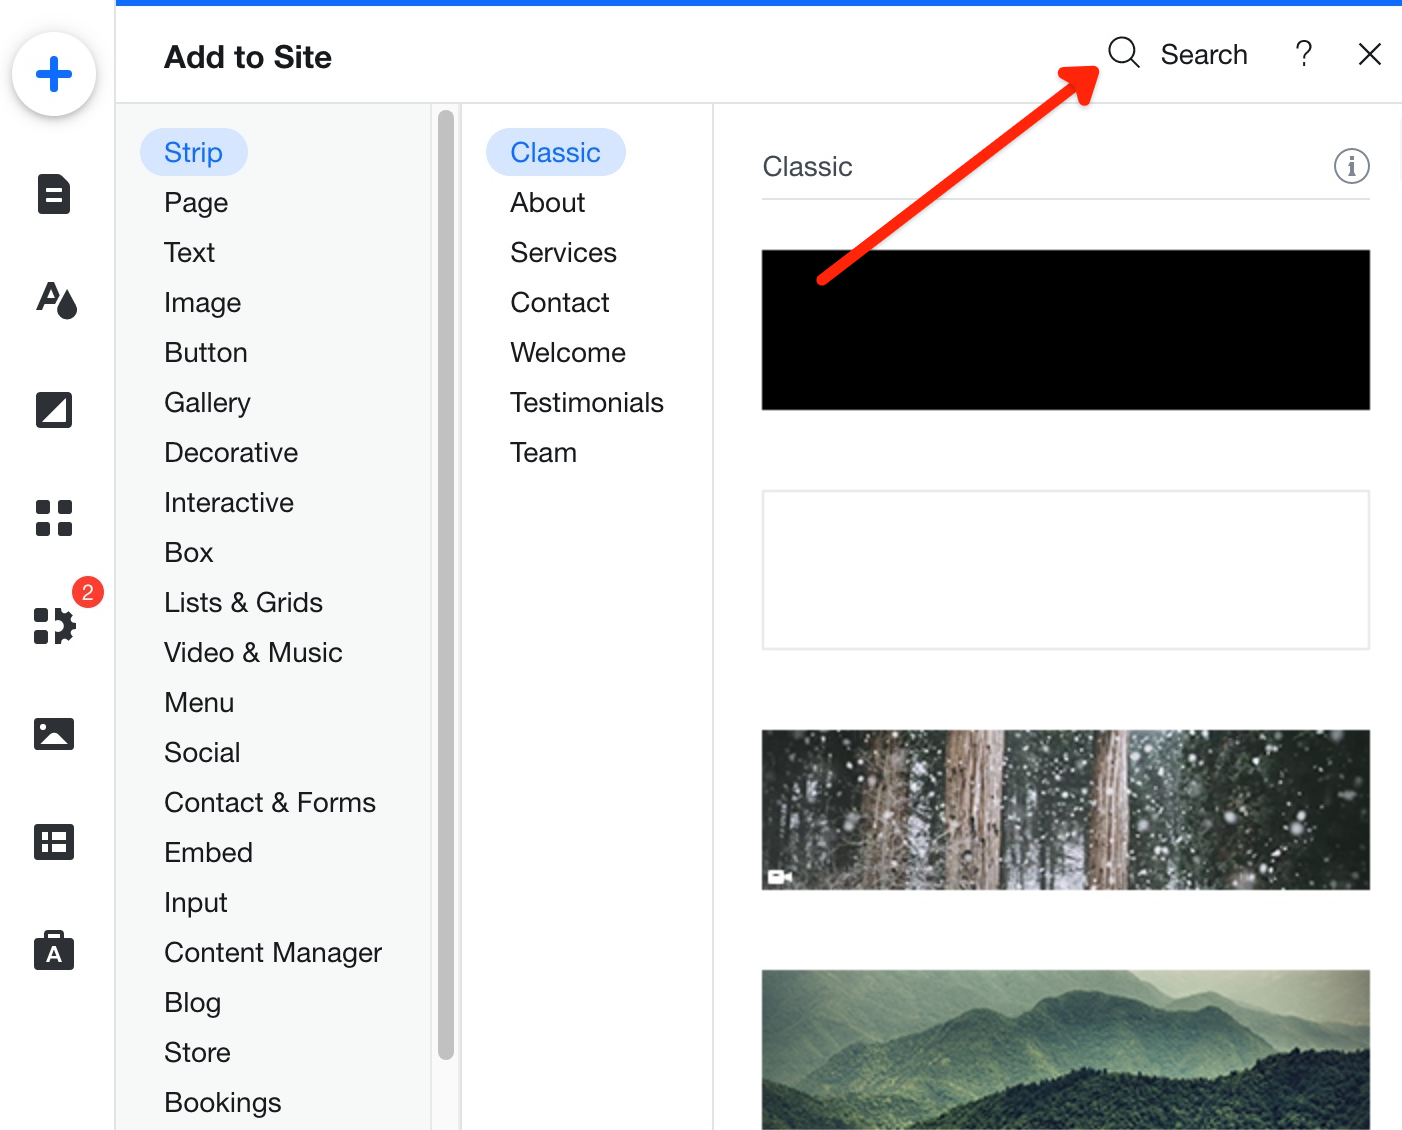Open the Background icon in sidebar
This screenshot has height=1130, width=1402.
coord(54,410)
